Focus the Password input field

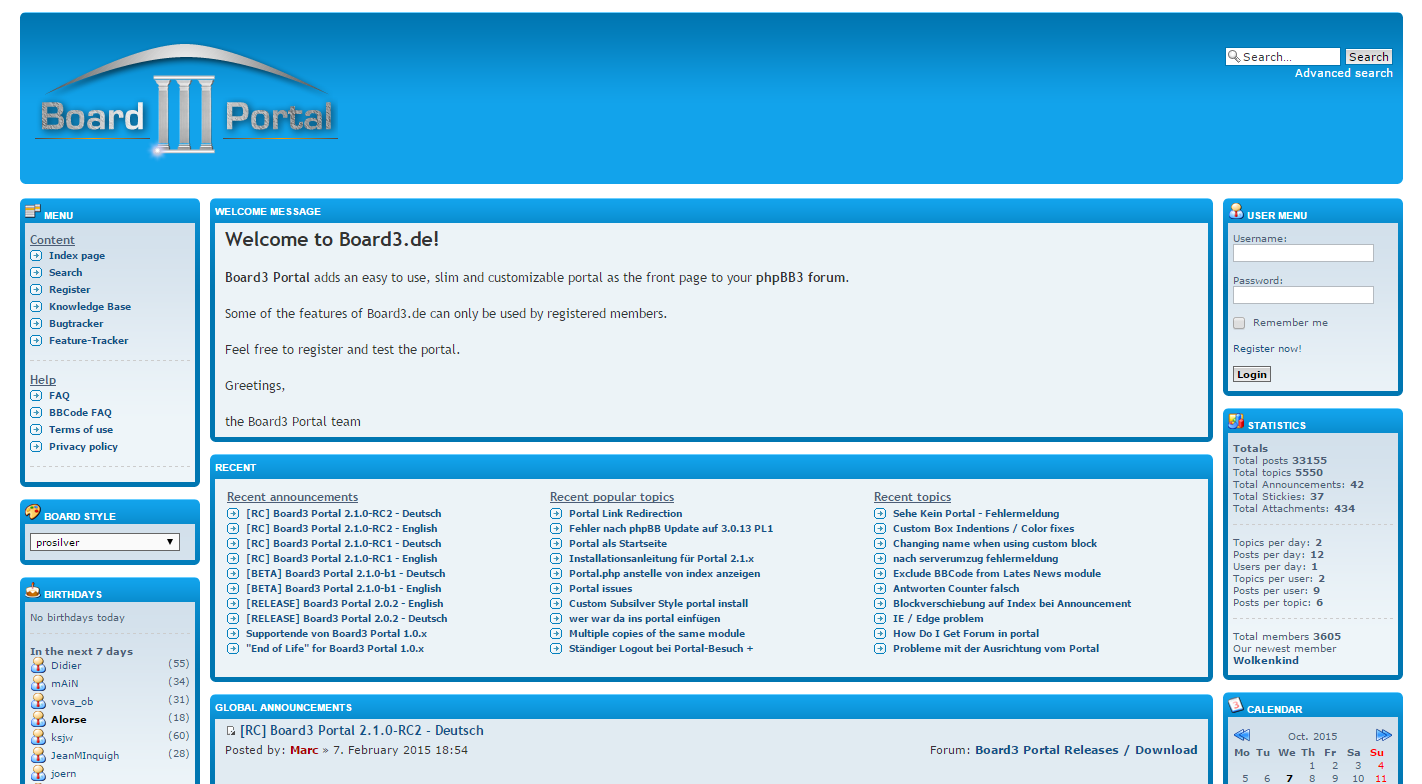point(1302,296)
